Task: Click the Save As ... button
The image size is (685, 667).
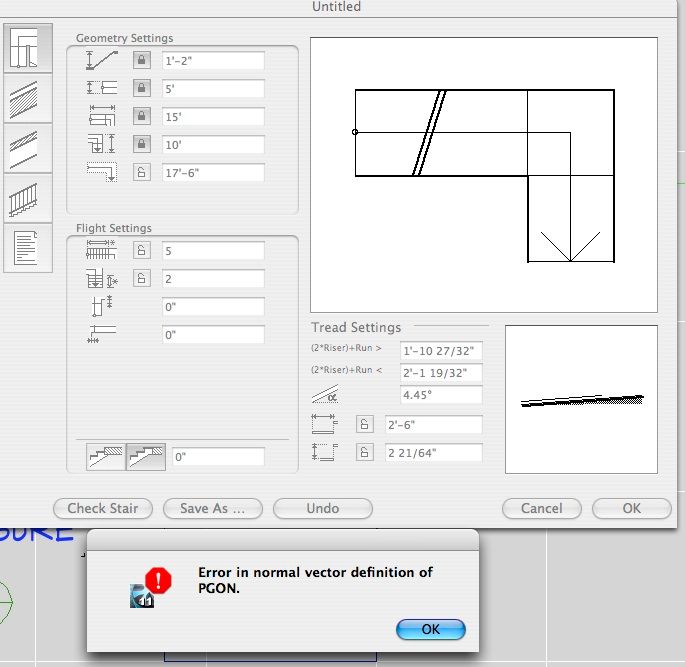Action: click(x=213, y=508)
